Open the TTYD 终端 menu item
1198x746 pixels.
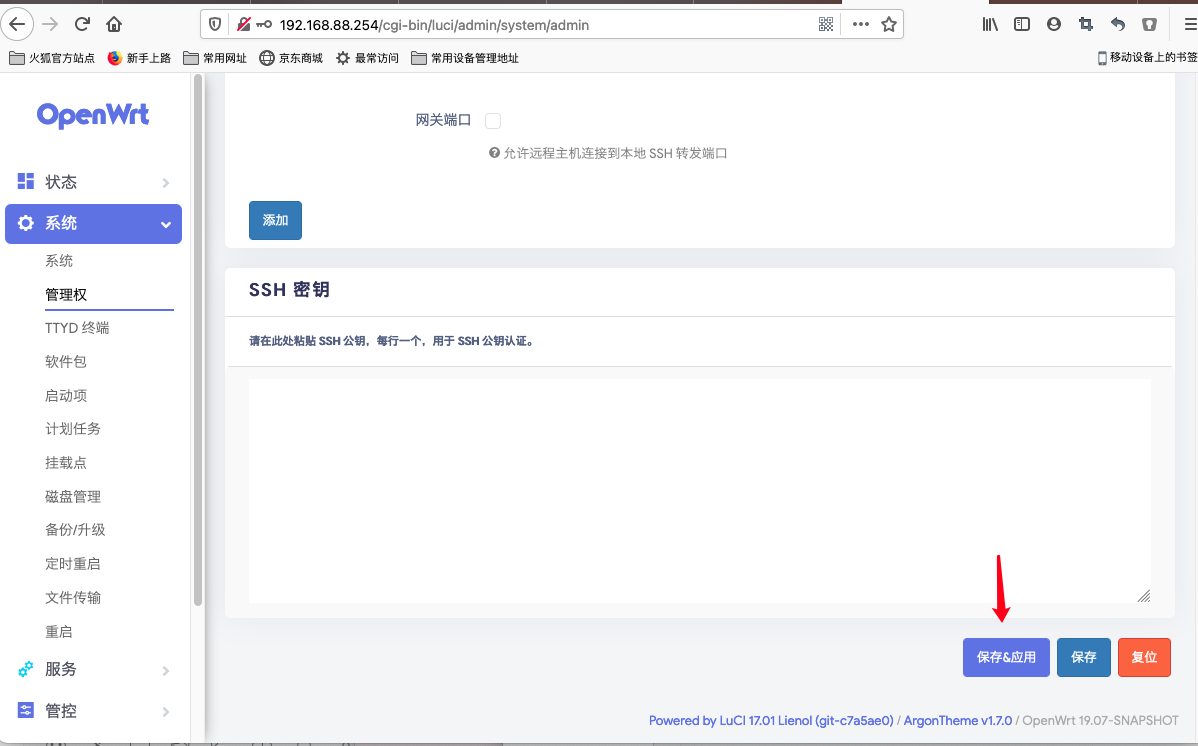point(77,328)
